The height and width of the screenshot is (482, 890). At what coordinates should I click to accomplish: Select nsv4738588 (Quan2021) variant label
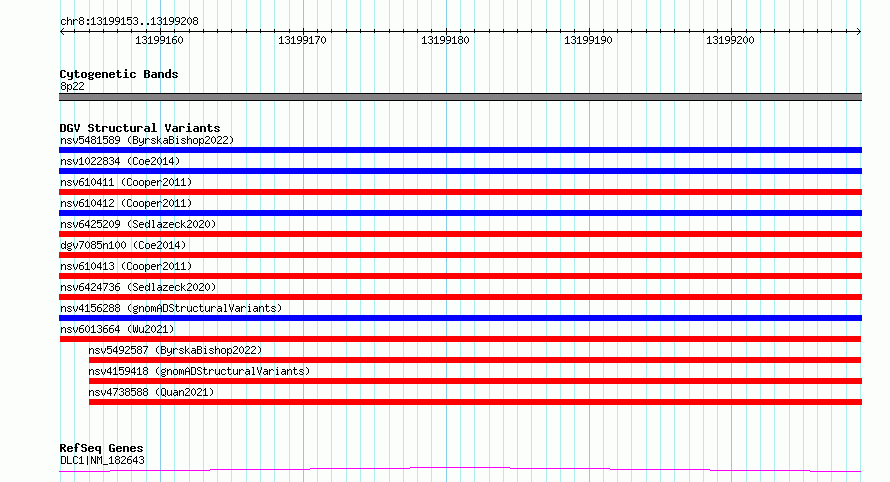point(151,392)
